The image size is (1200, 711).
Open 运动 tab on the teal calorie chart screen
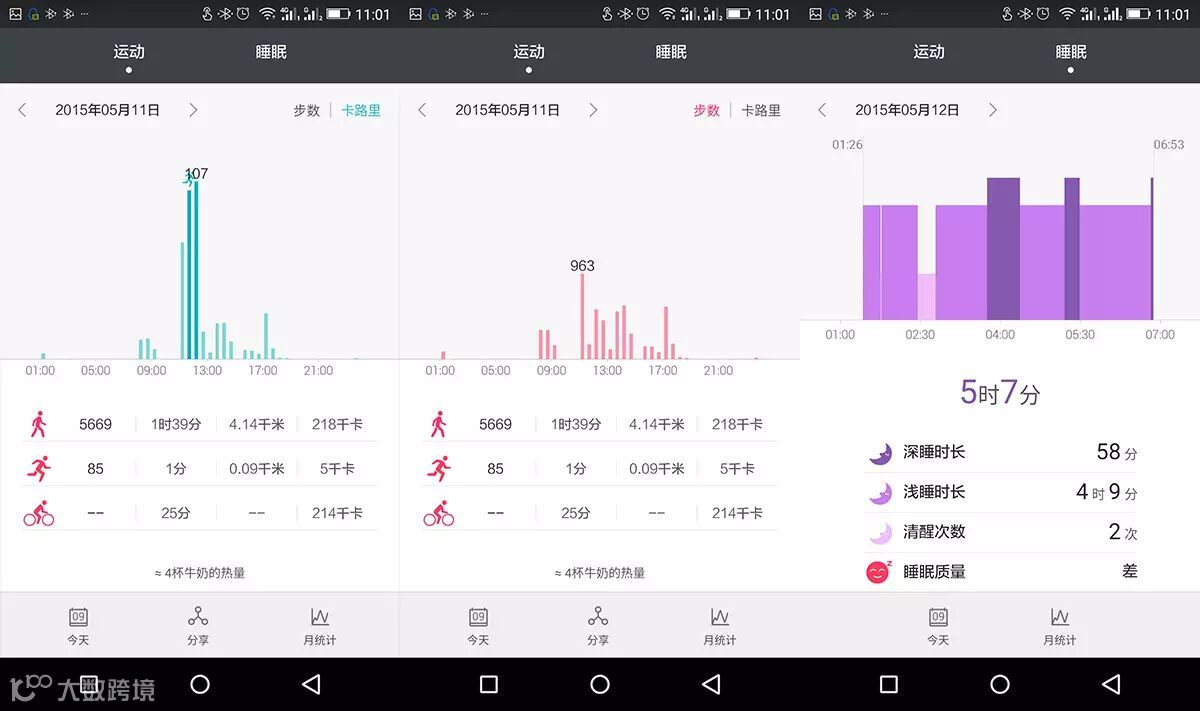pyautogui.click(x=129, y=52)
